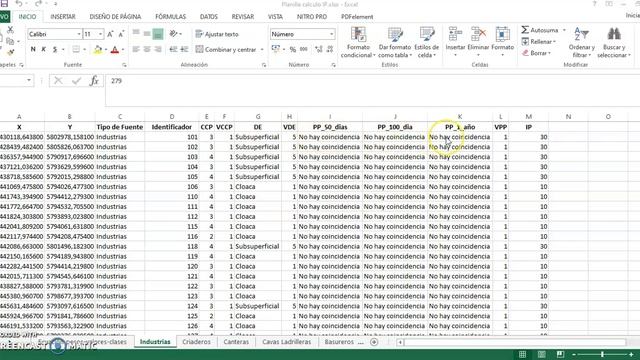Screen dimensions: 640x360
Task: Click the Cut scissors icon
Action: click(10, 31)
